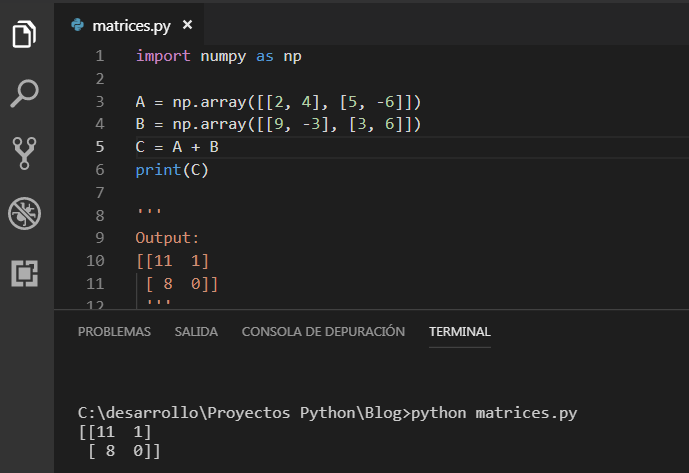This screenshot has width=689, height=473.
Task: Place cursor in 'B = np.array' line
Action: 278,124
